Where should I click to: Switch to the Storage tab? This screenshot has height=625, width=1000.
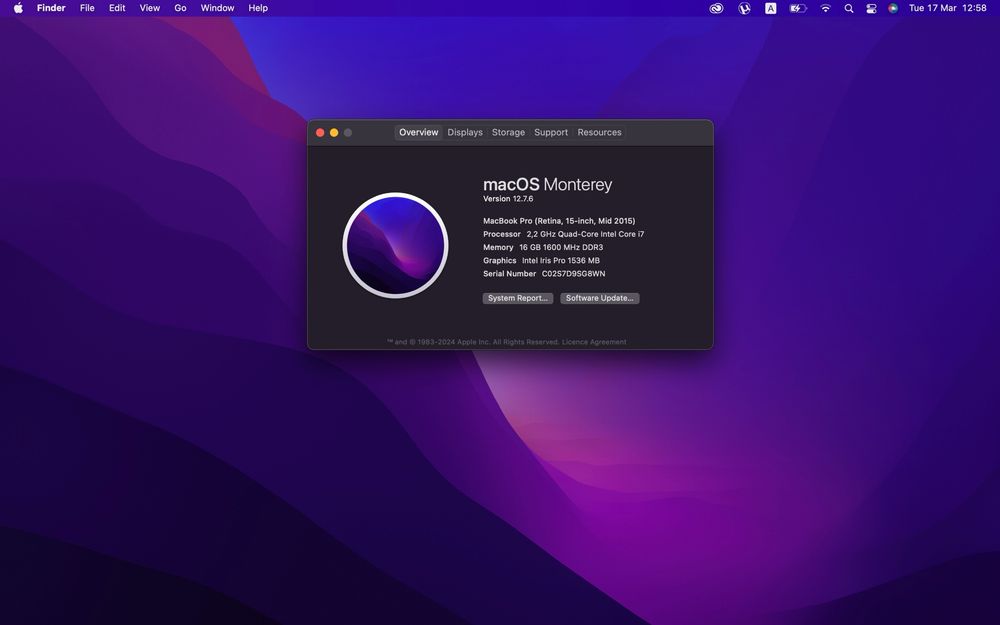(508, 133)
